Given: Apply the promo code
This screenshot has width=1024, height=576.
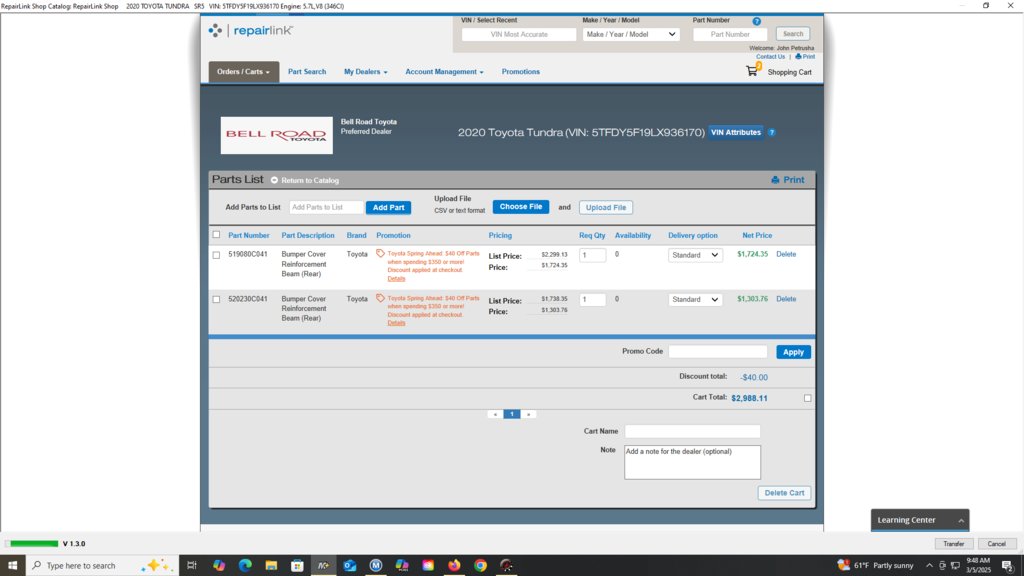Looking at the screenshot, I should coord(793,352).
